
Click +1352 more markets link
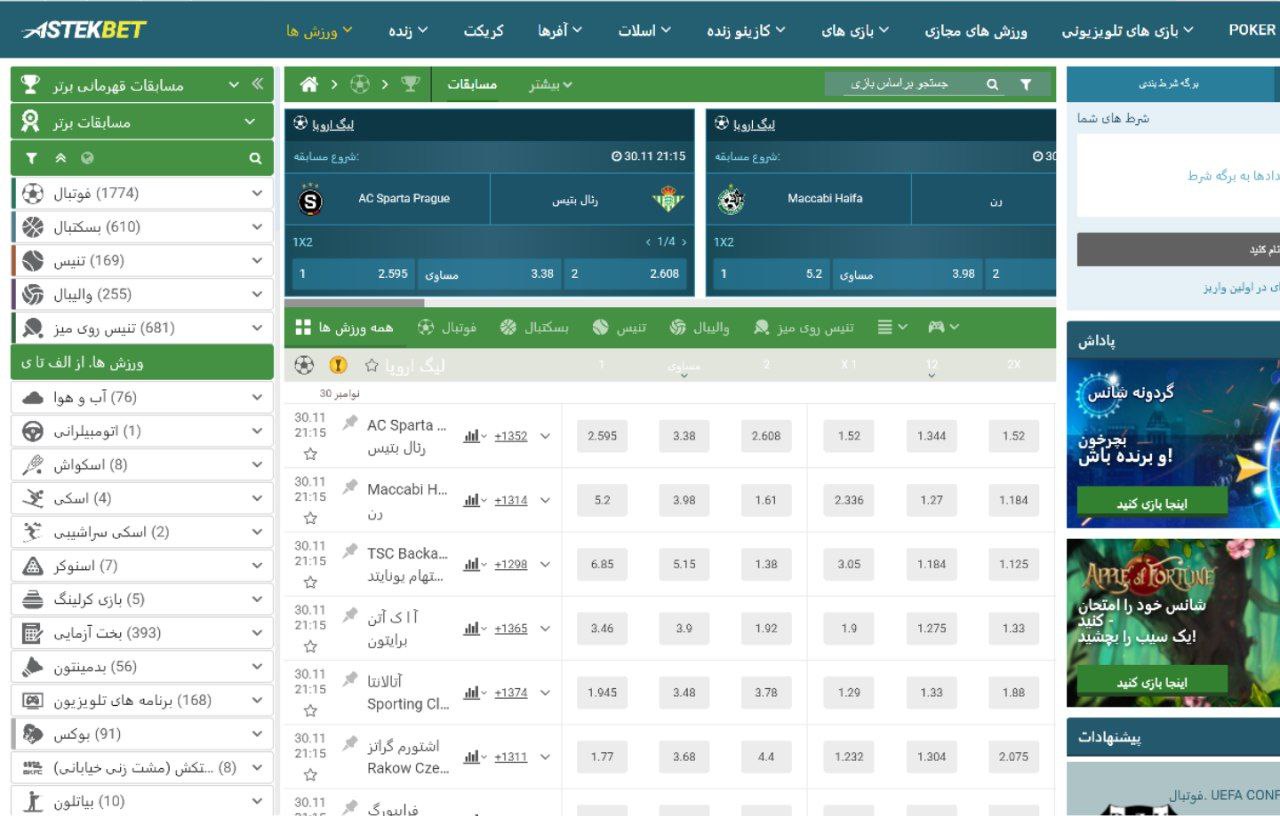[510, 436]
